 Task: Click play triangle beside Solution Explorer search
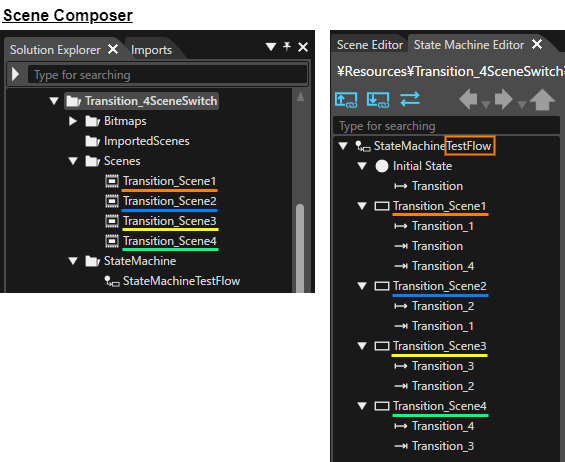(15, 74)
